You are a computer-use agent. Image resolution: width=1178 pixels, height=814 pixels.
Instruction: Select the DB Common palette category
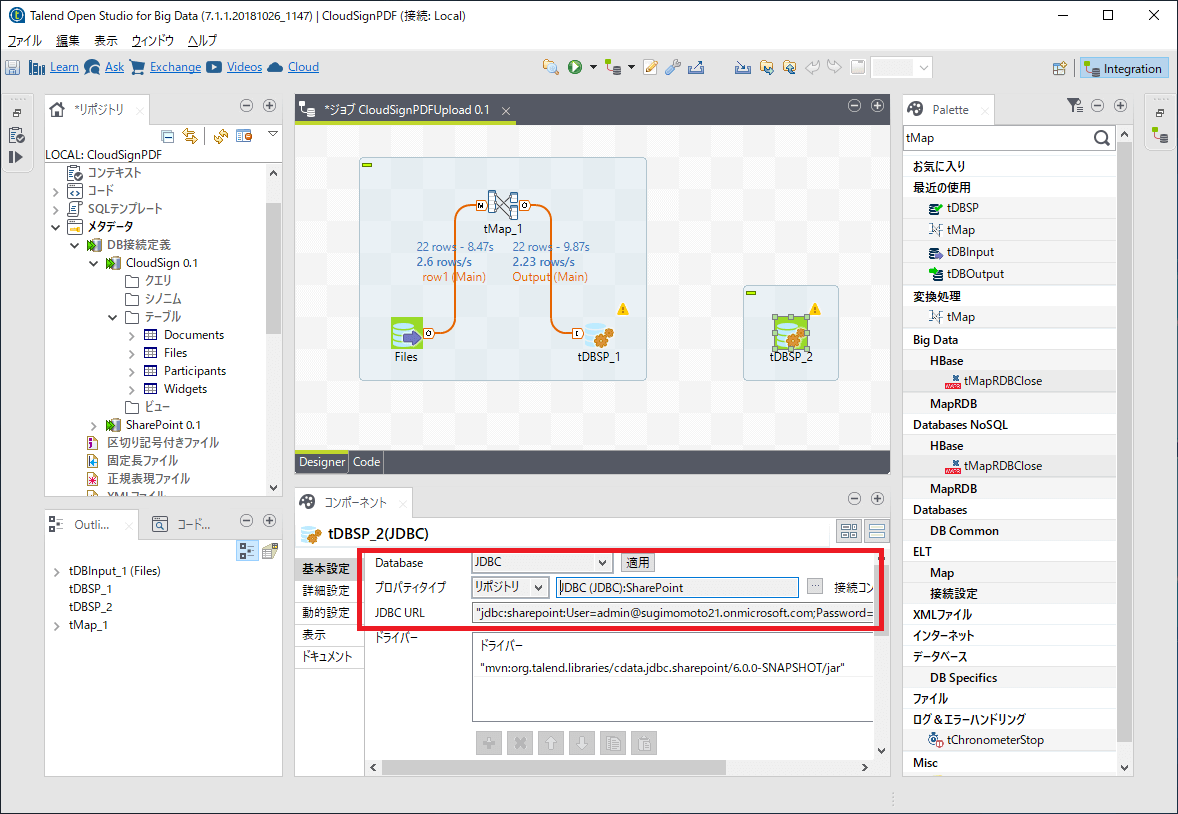tap(964, 531)
